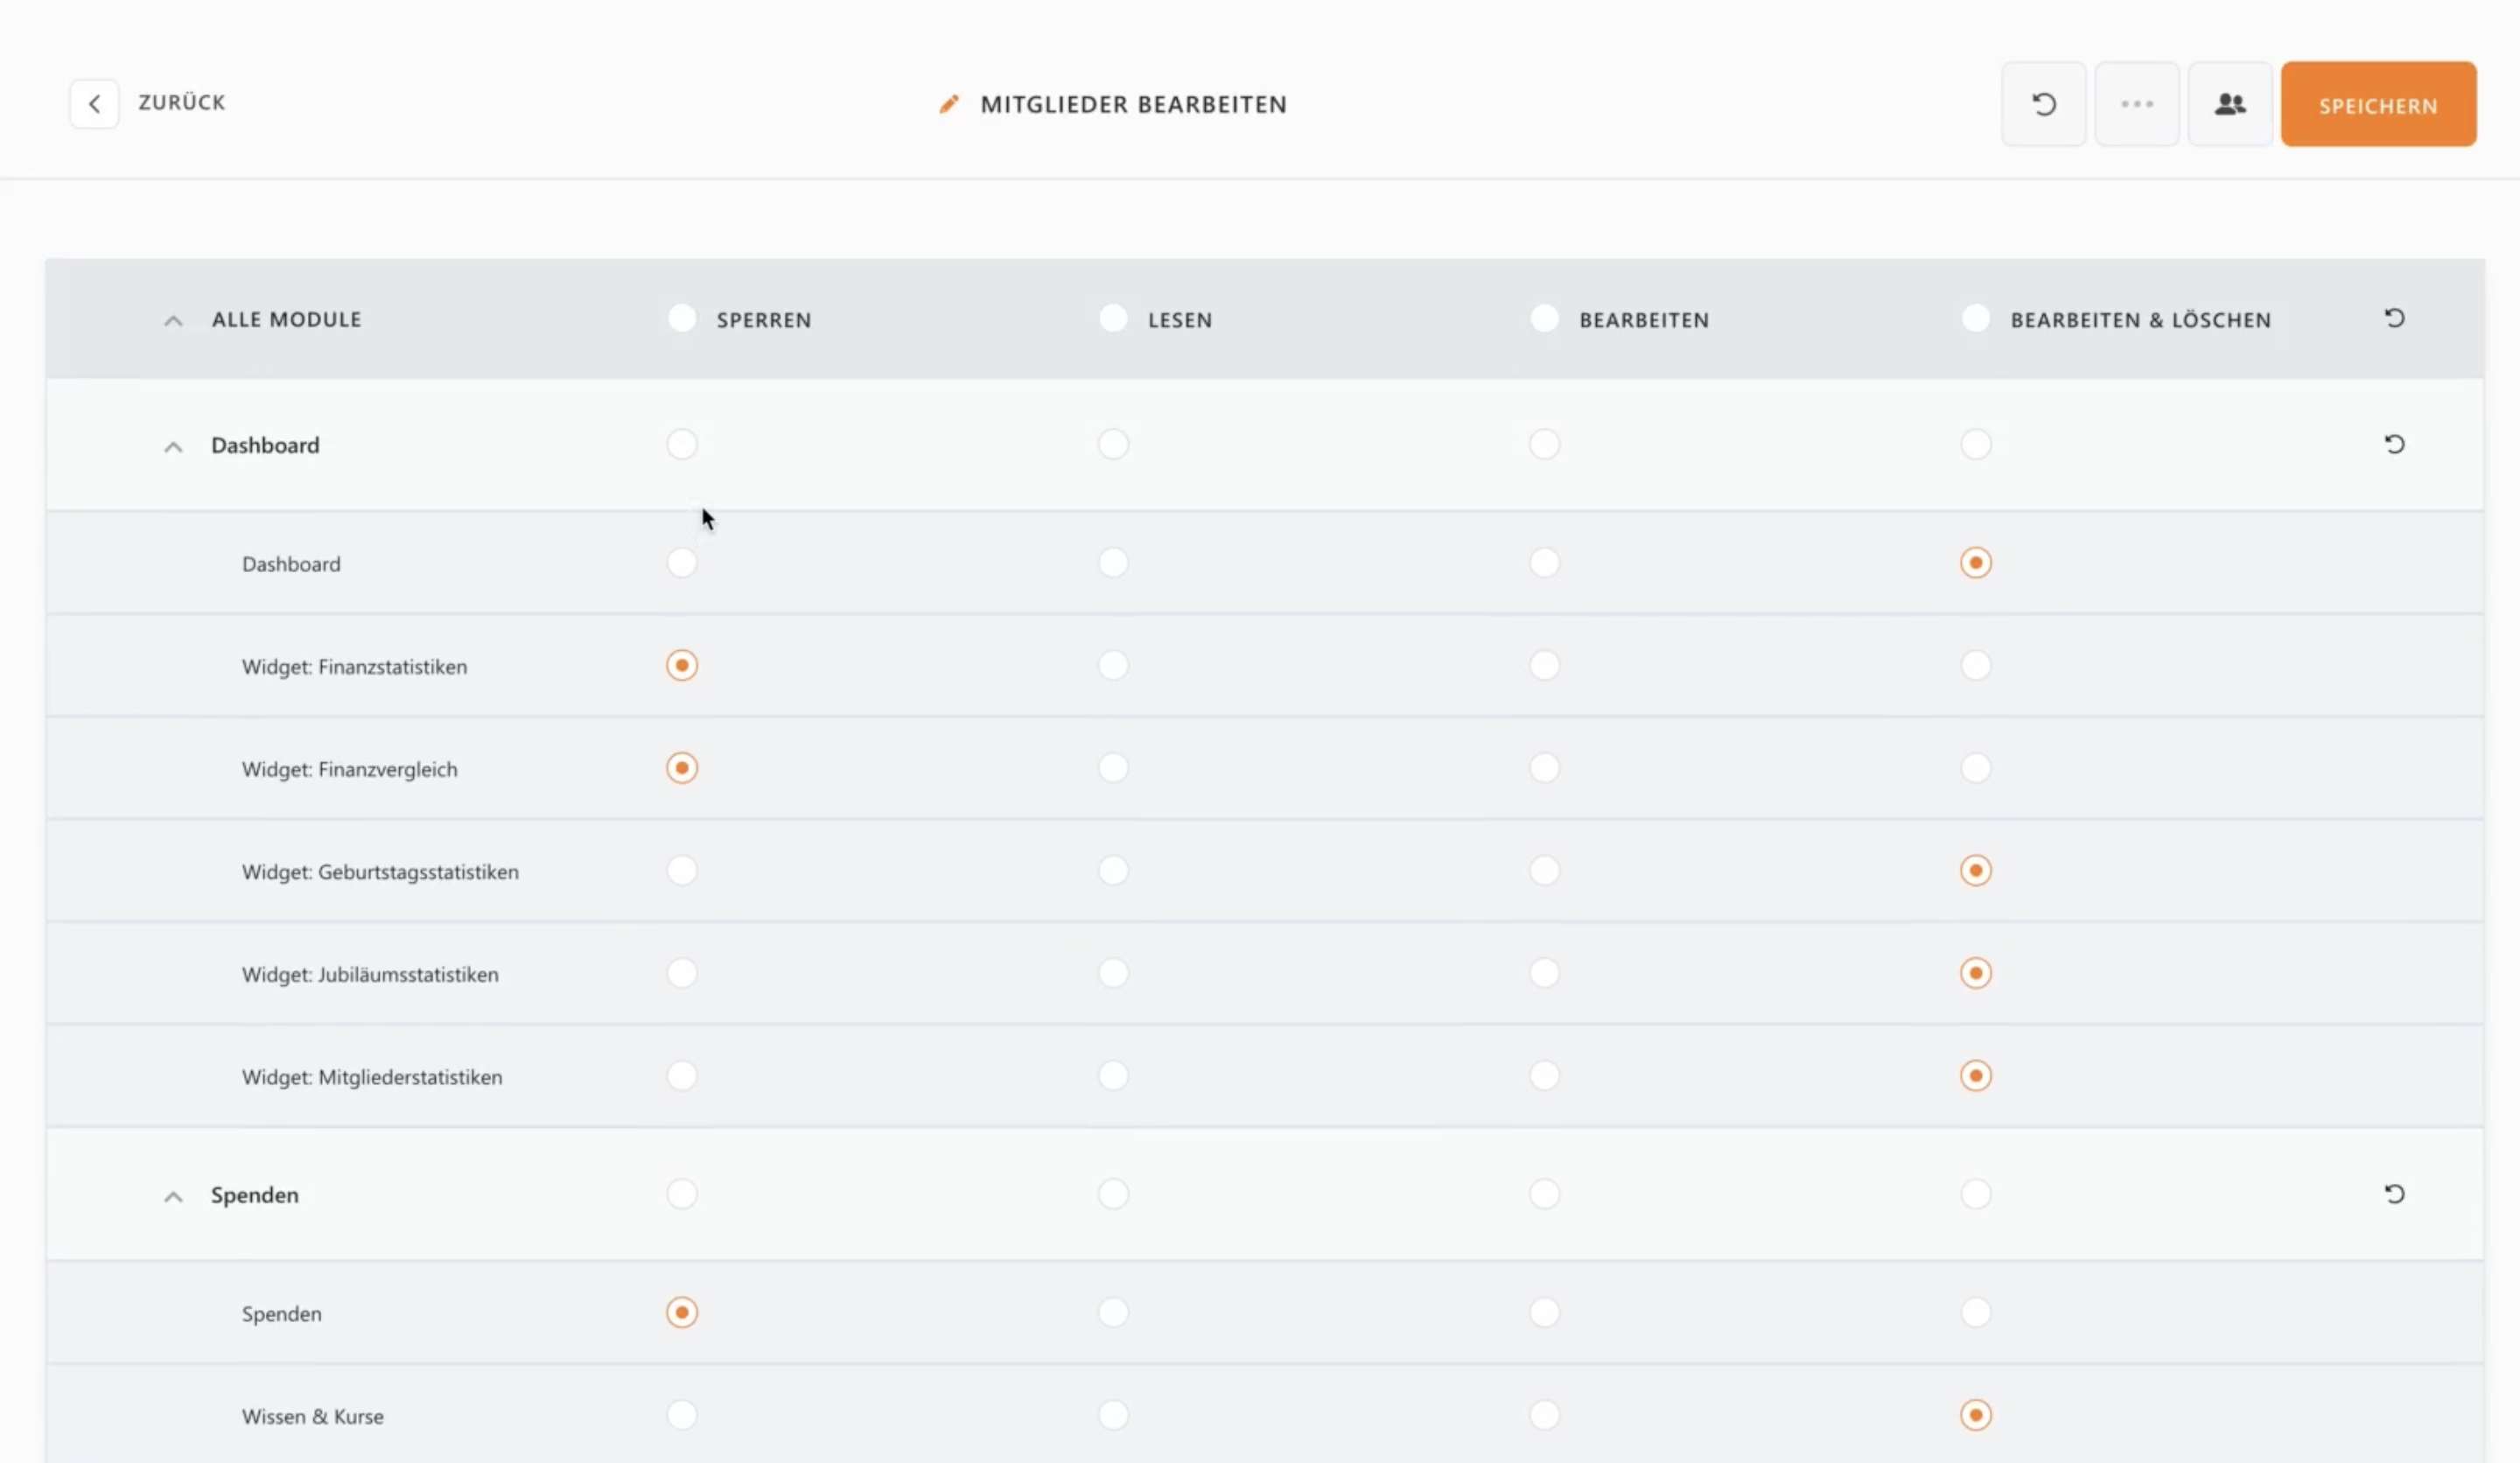Viewport: 2520px width, 1463px height.
Task: Set Spenden sub-item to Lesen
Action: 1113,1312
